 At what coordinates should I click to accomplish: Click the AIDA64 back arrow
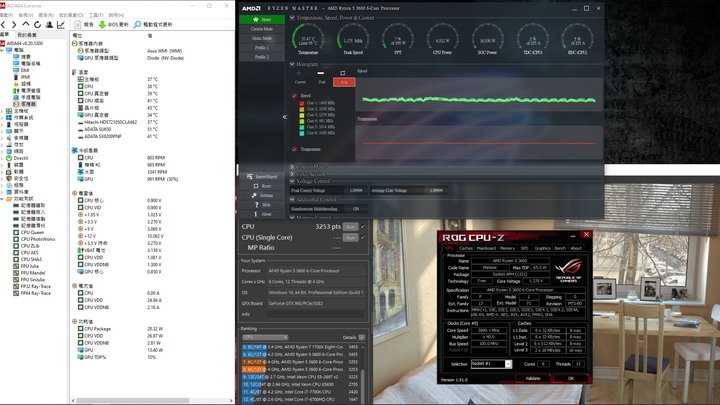(x=4, y=24)
